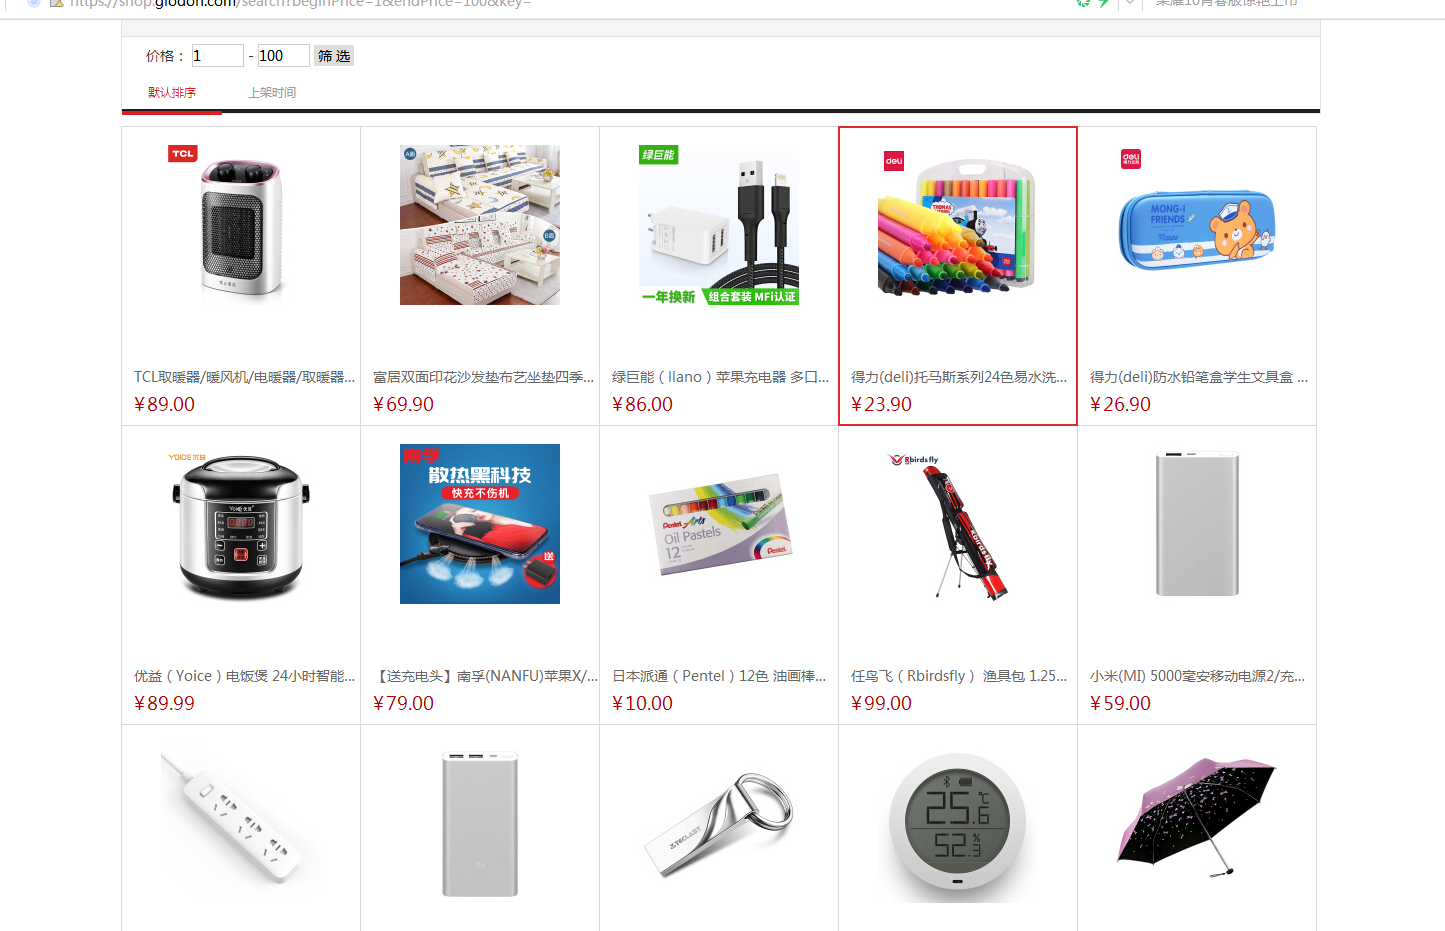Screen dimensions: 1445x931
Task: Sort by 上架时间 tab
Action: click(x=272, y=92)
